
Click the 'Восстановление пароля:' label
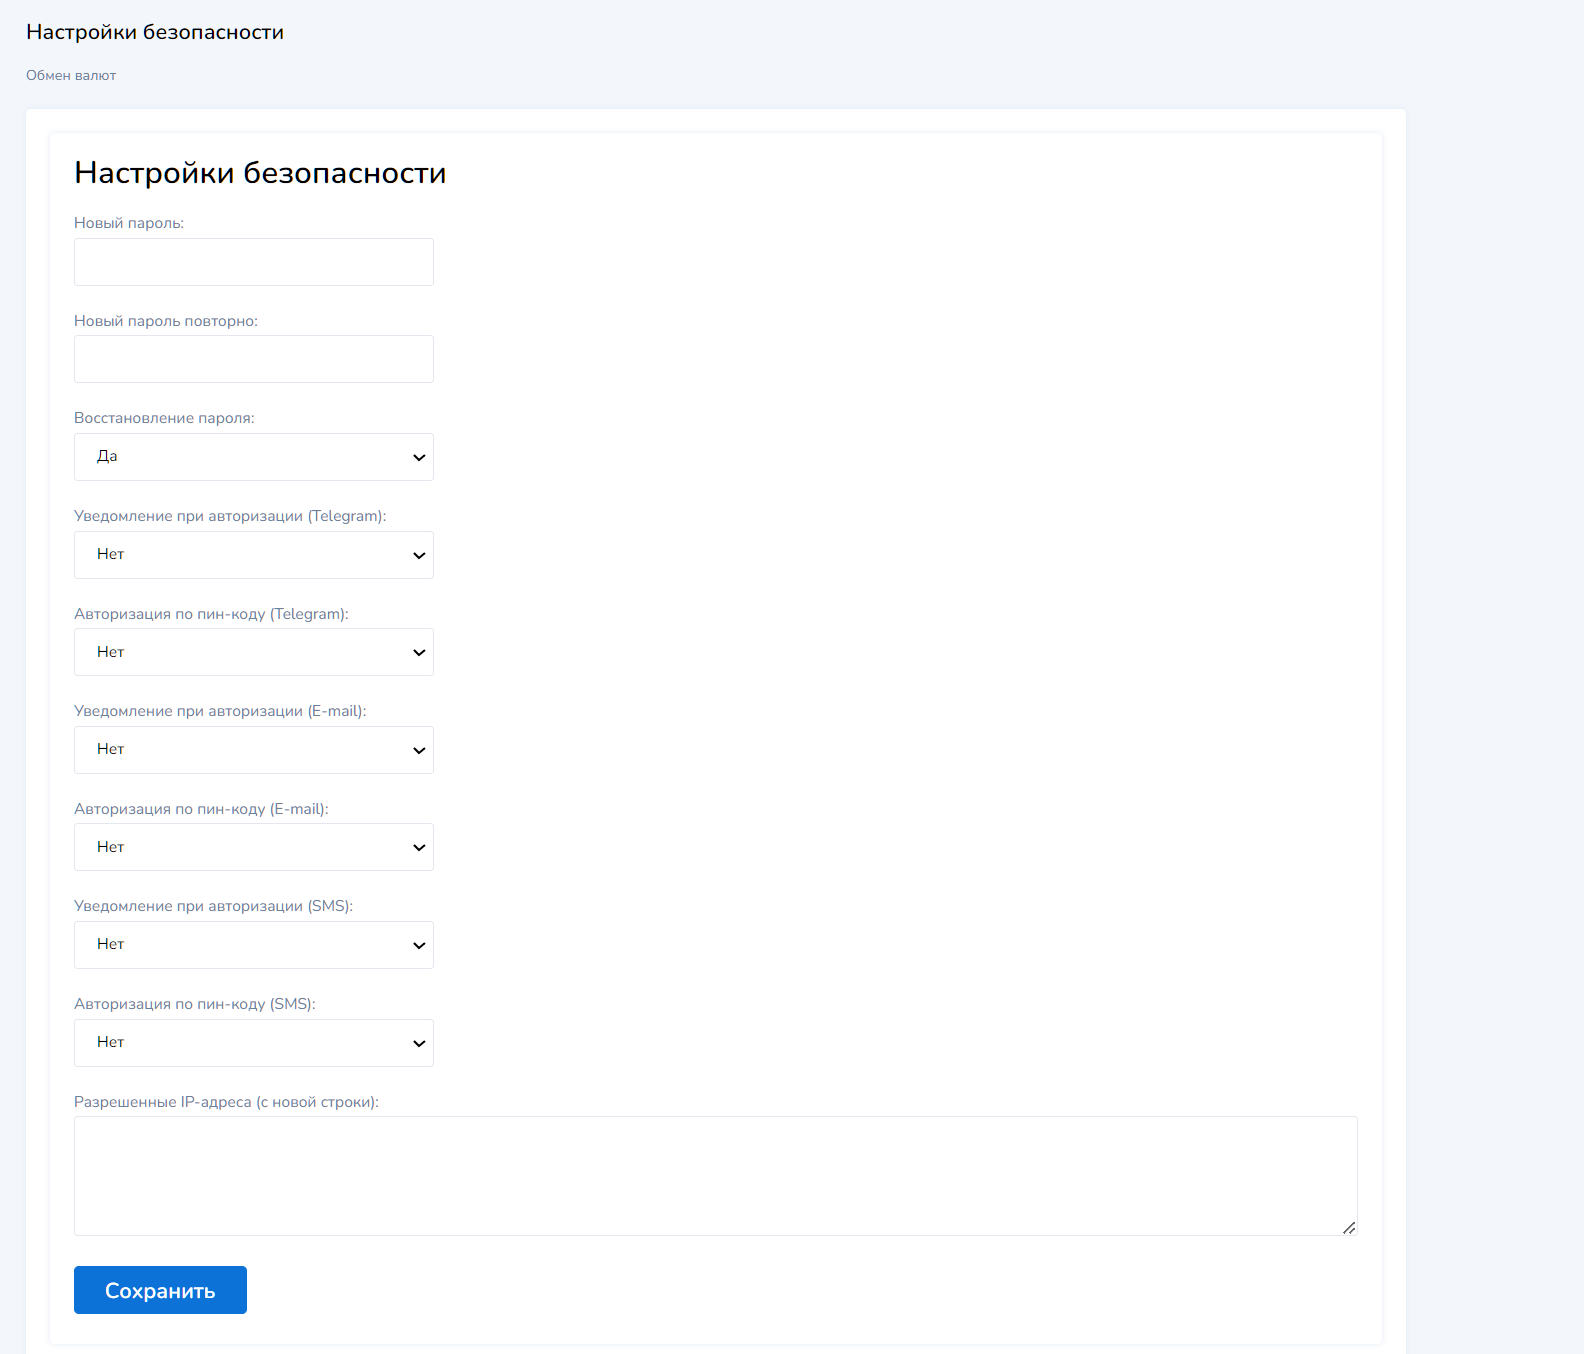coord(164,418)
